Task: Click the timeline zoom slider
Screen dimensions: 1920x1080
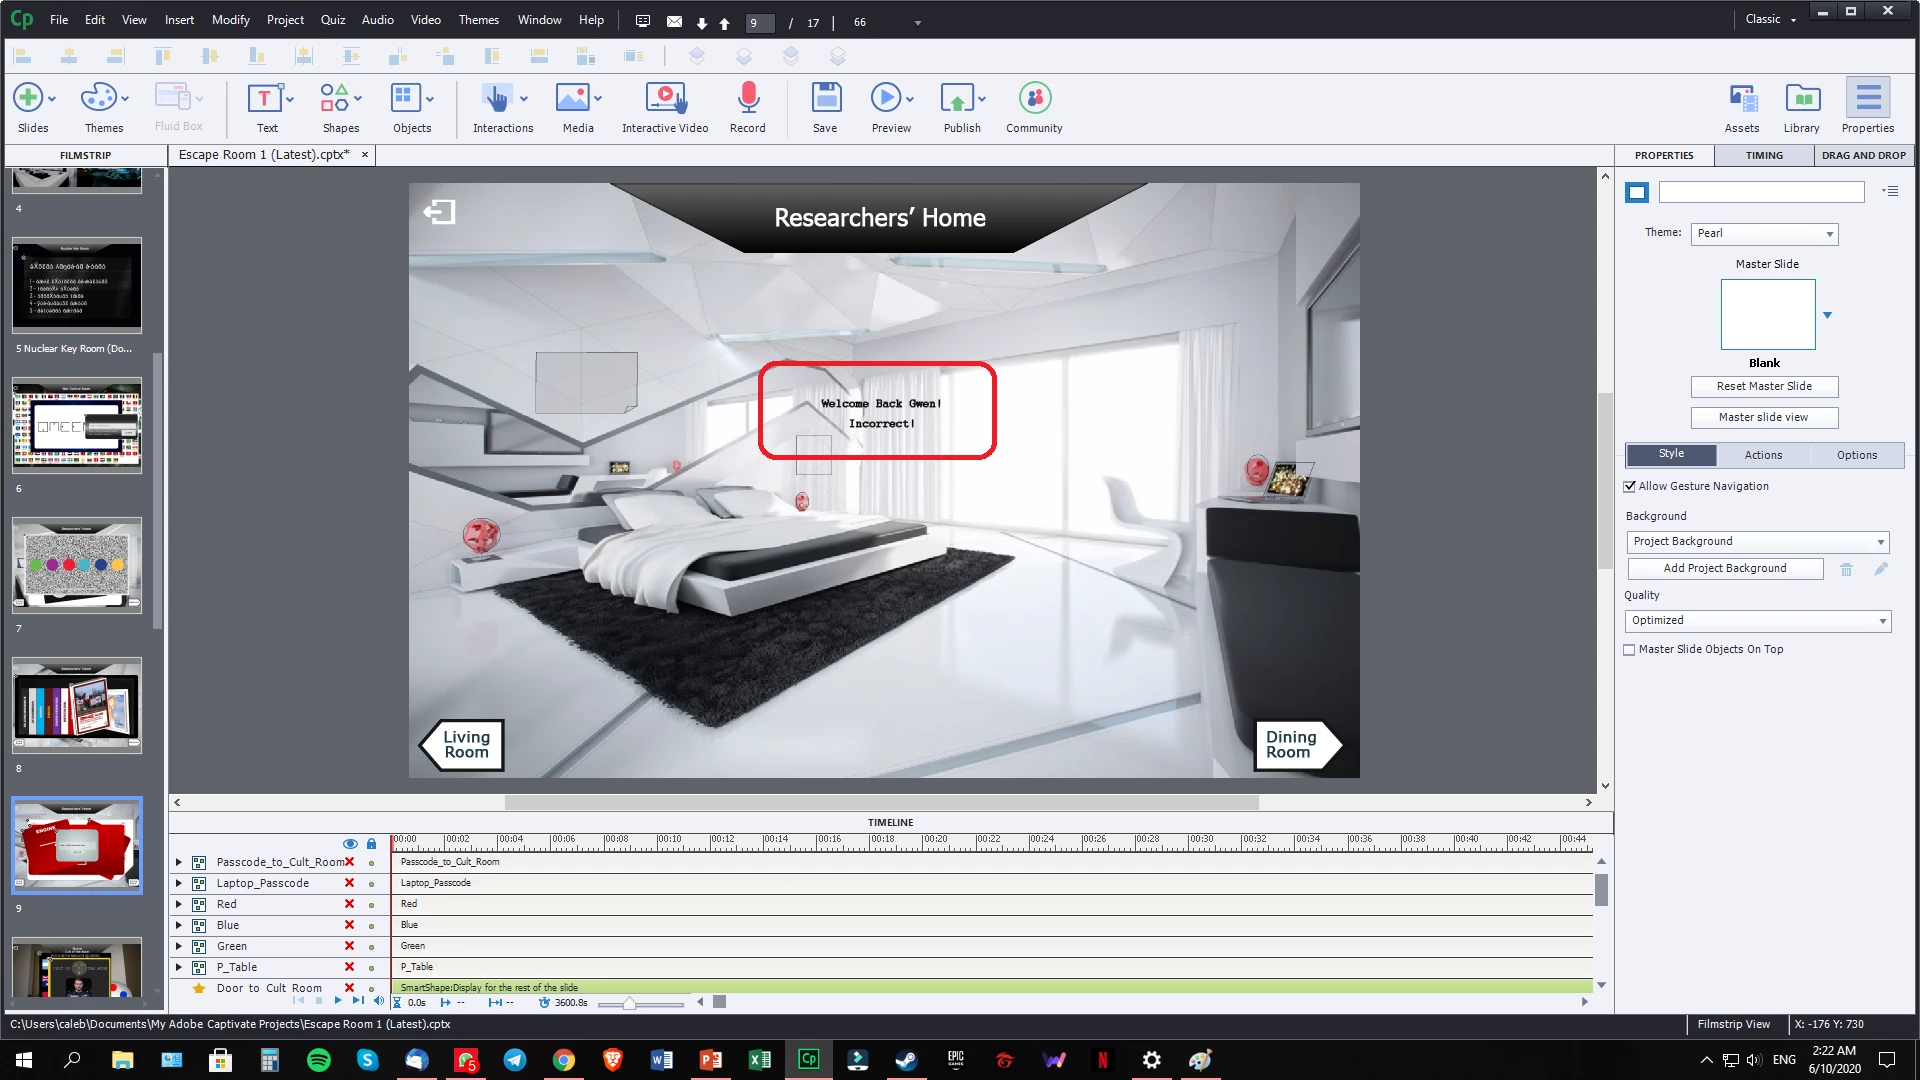Action: pos(629,1003)
